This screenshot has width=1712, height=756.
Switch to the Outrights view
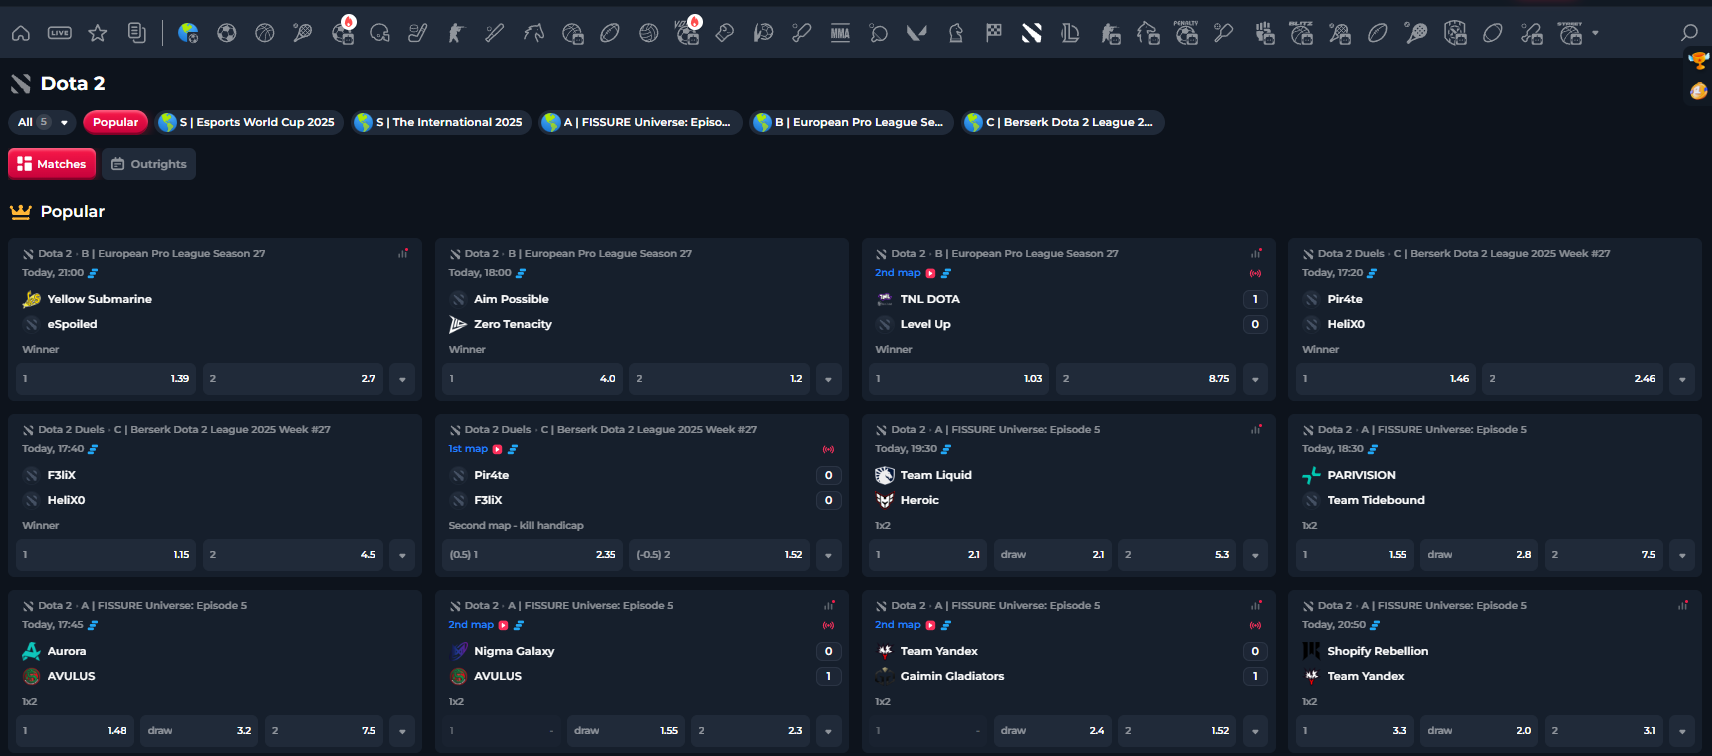coord(149,164)
